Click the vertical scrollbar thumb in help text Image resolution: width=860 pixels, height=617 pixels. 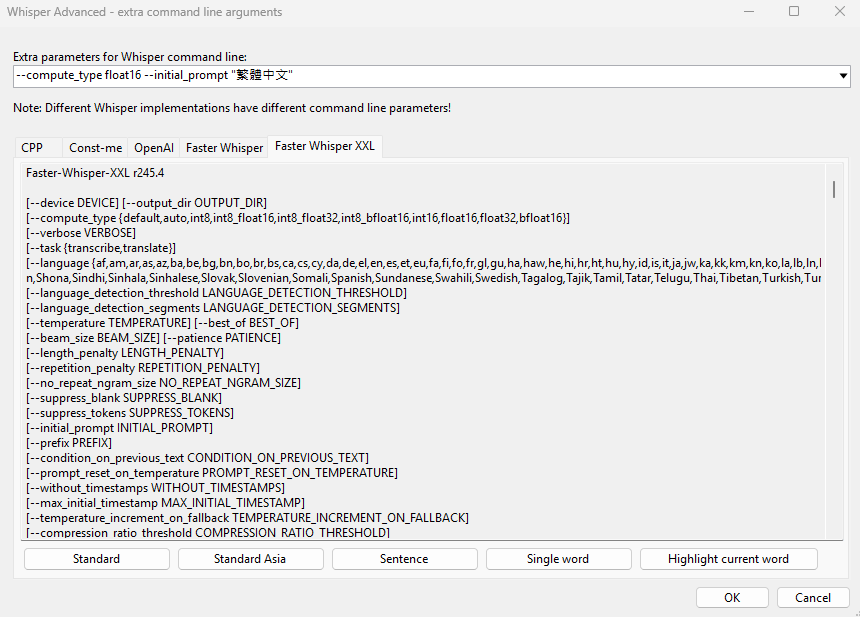click(x=833, y=190)
